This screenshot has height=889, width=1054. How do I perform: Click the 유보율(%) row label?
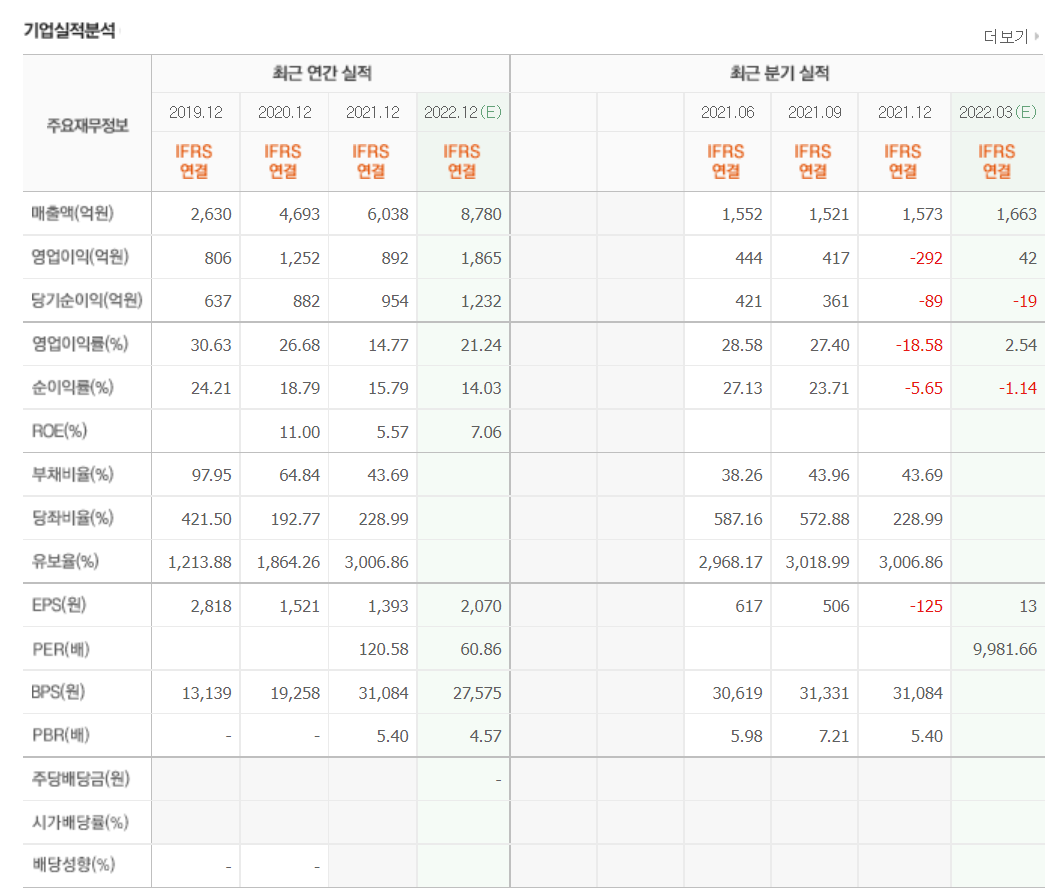[65, 561]
